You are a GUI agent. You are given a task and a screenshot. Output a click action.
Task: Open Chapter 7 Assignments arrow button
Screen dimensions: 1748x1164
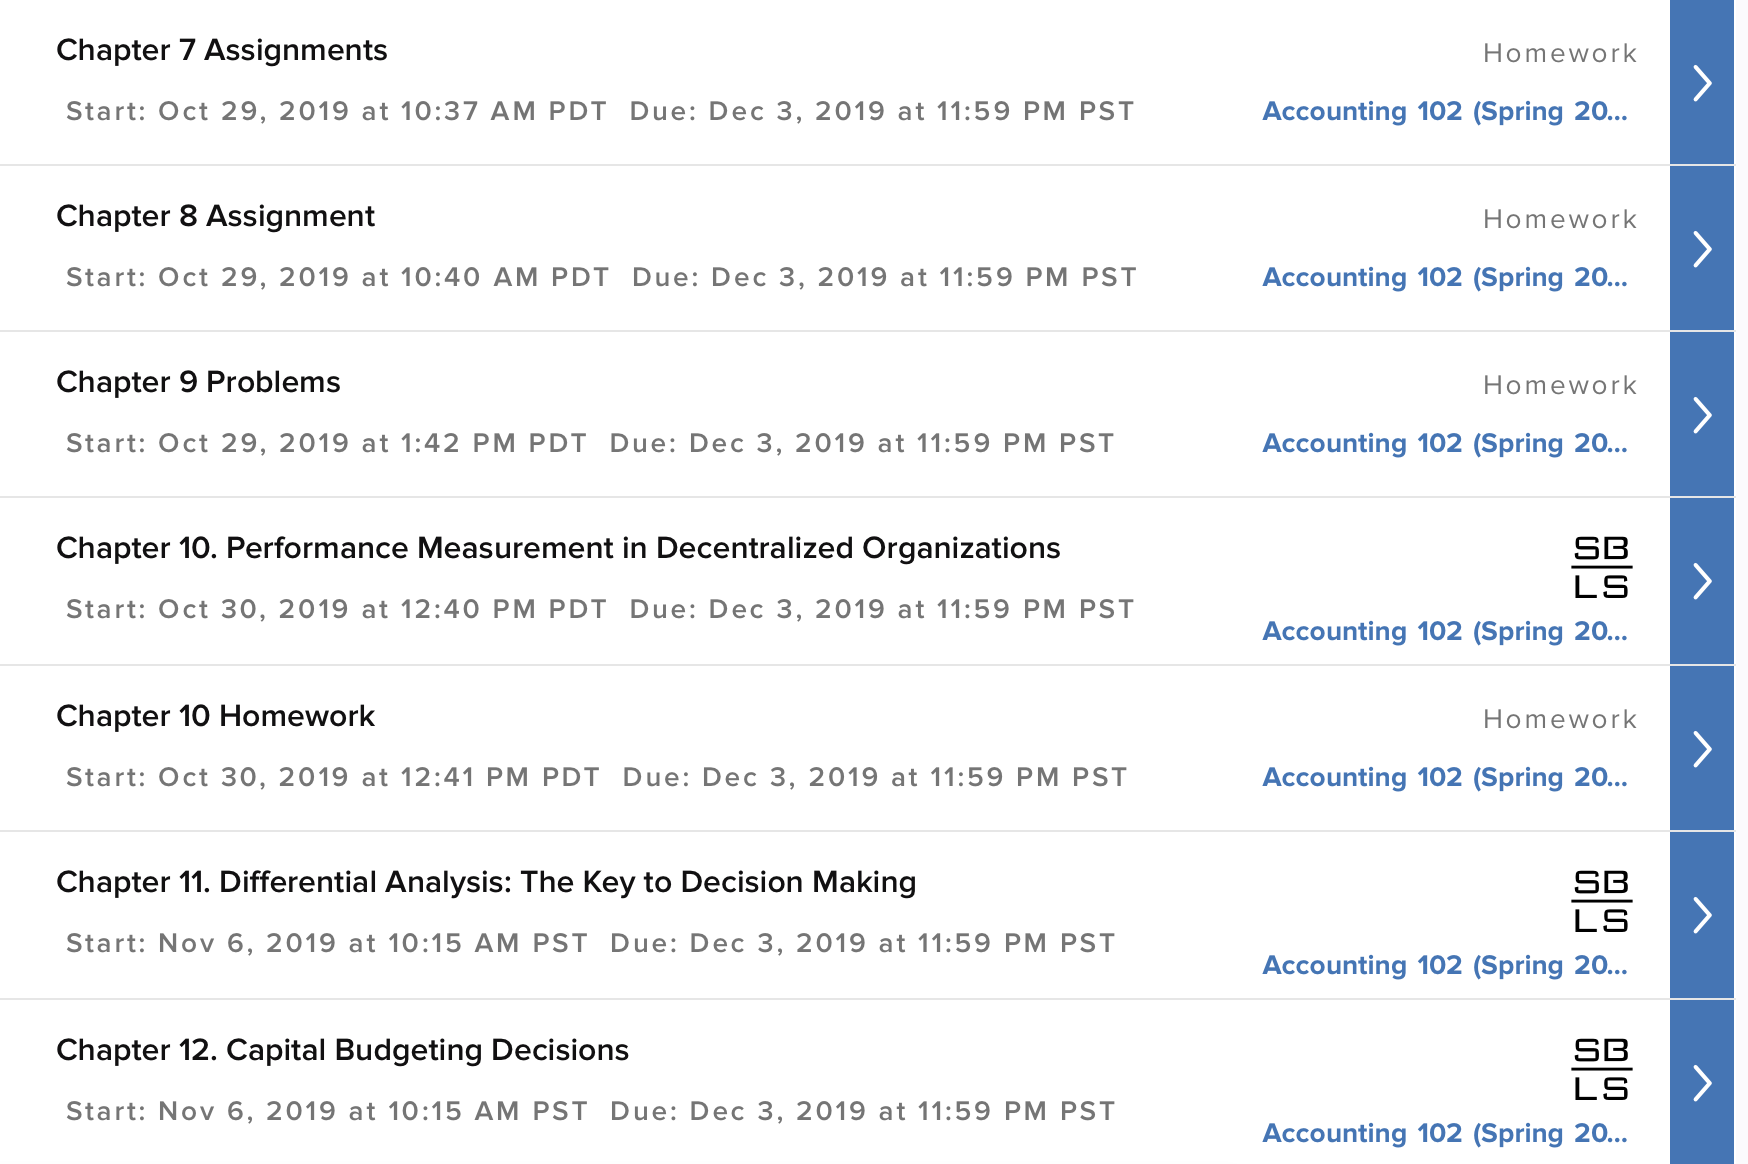point(1701,82)
